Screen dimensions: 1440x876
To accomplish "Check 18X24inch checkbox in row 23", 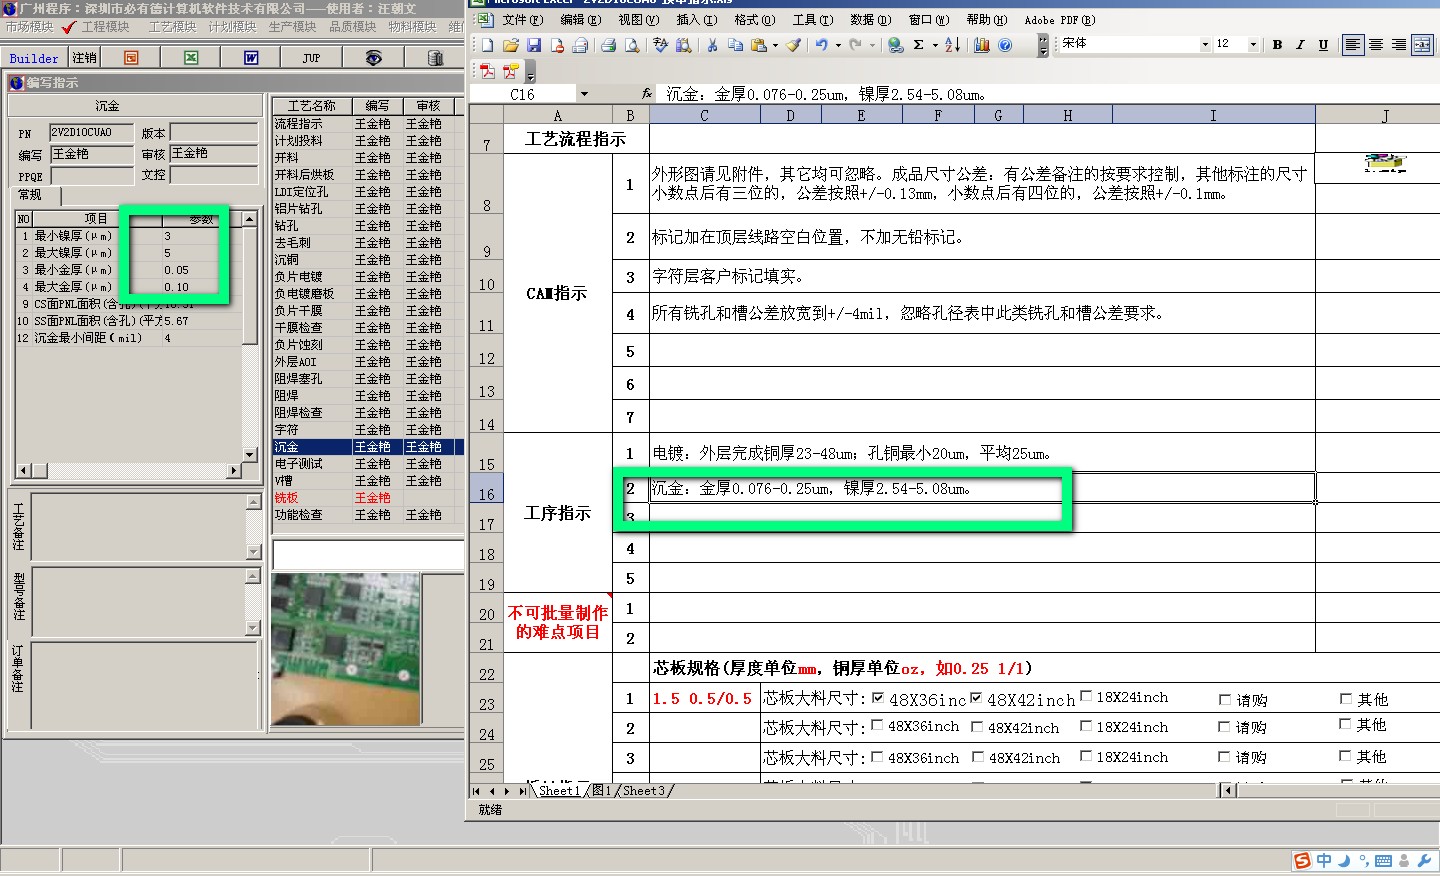I will 1086,696.
